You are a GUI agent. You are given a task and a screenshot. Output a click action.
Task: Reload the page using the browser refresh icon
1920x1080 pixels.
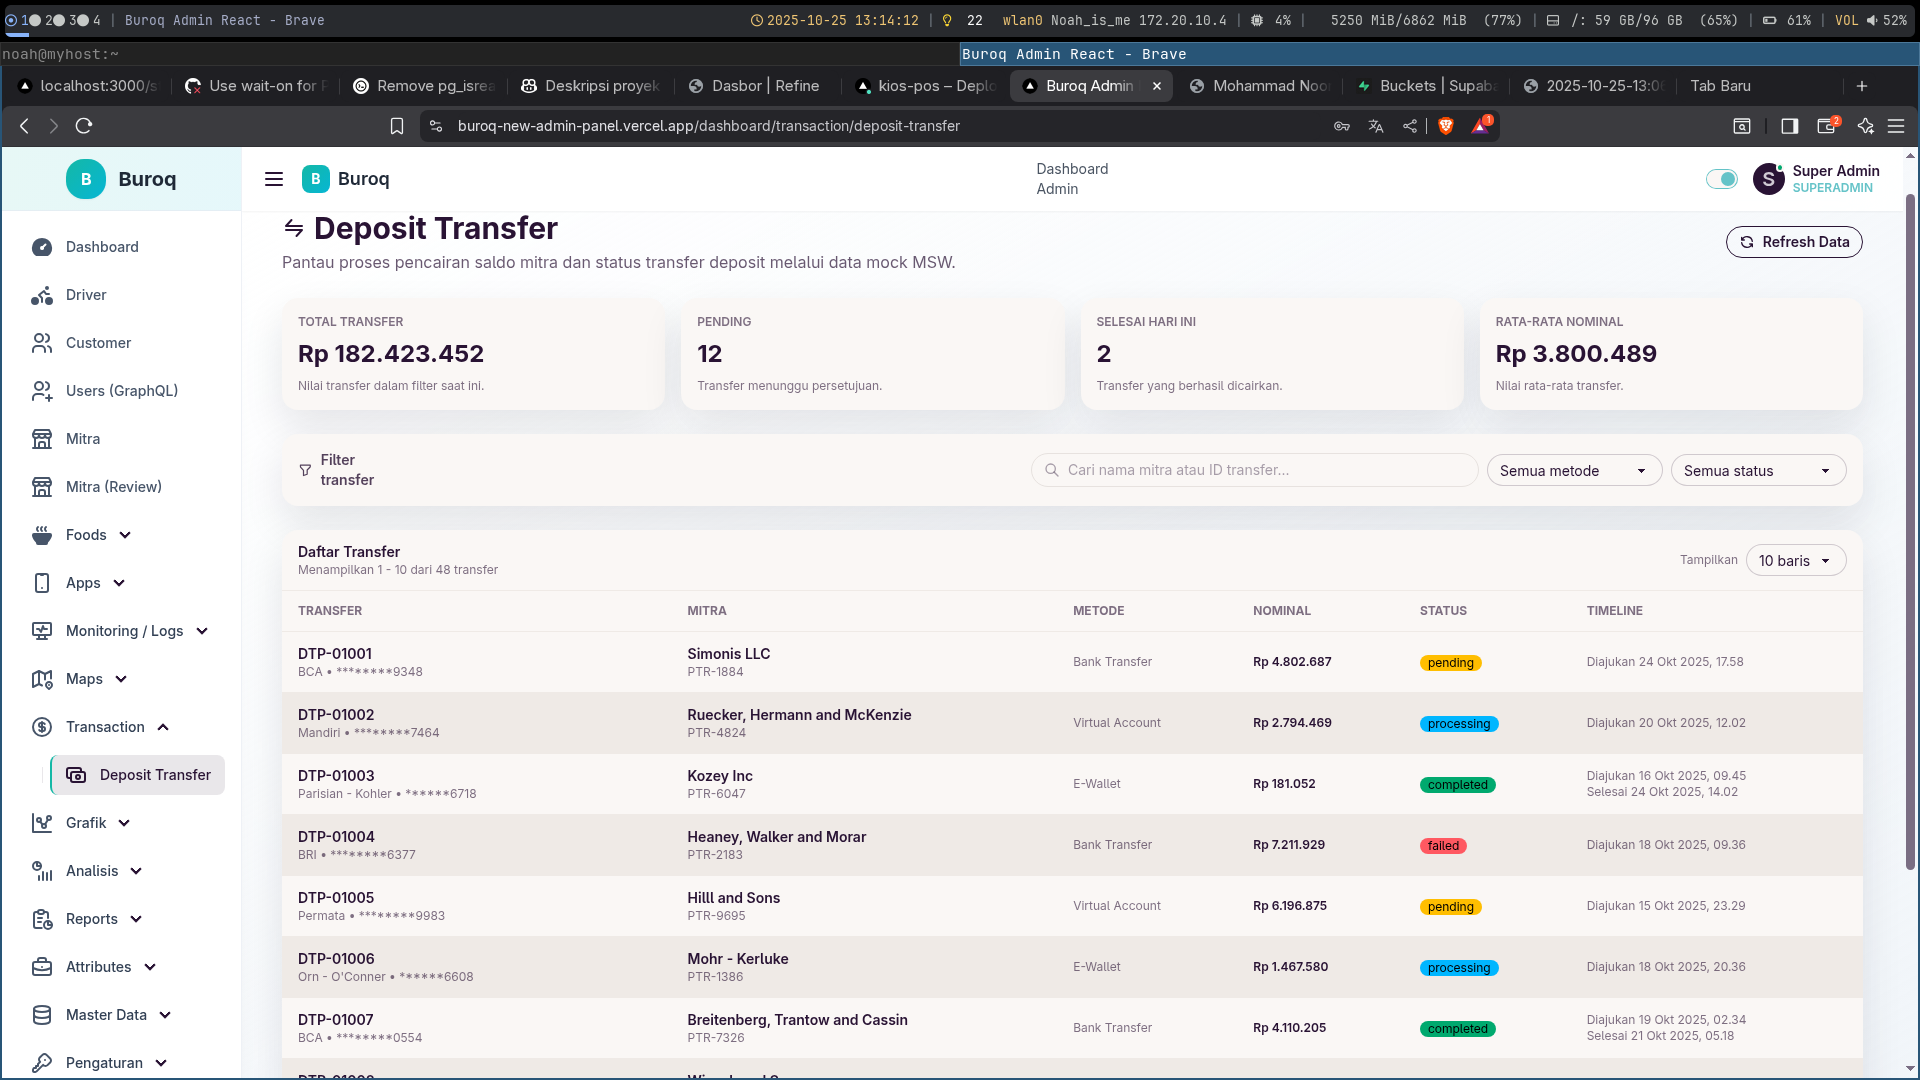pyautogui.click(x=84, y=126)
